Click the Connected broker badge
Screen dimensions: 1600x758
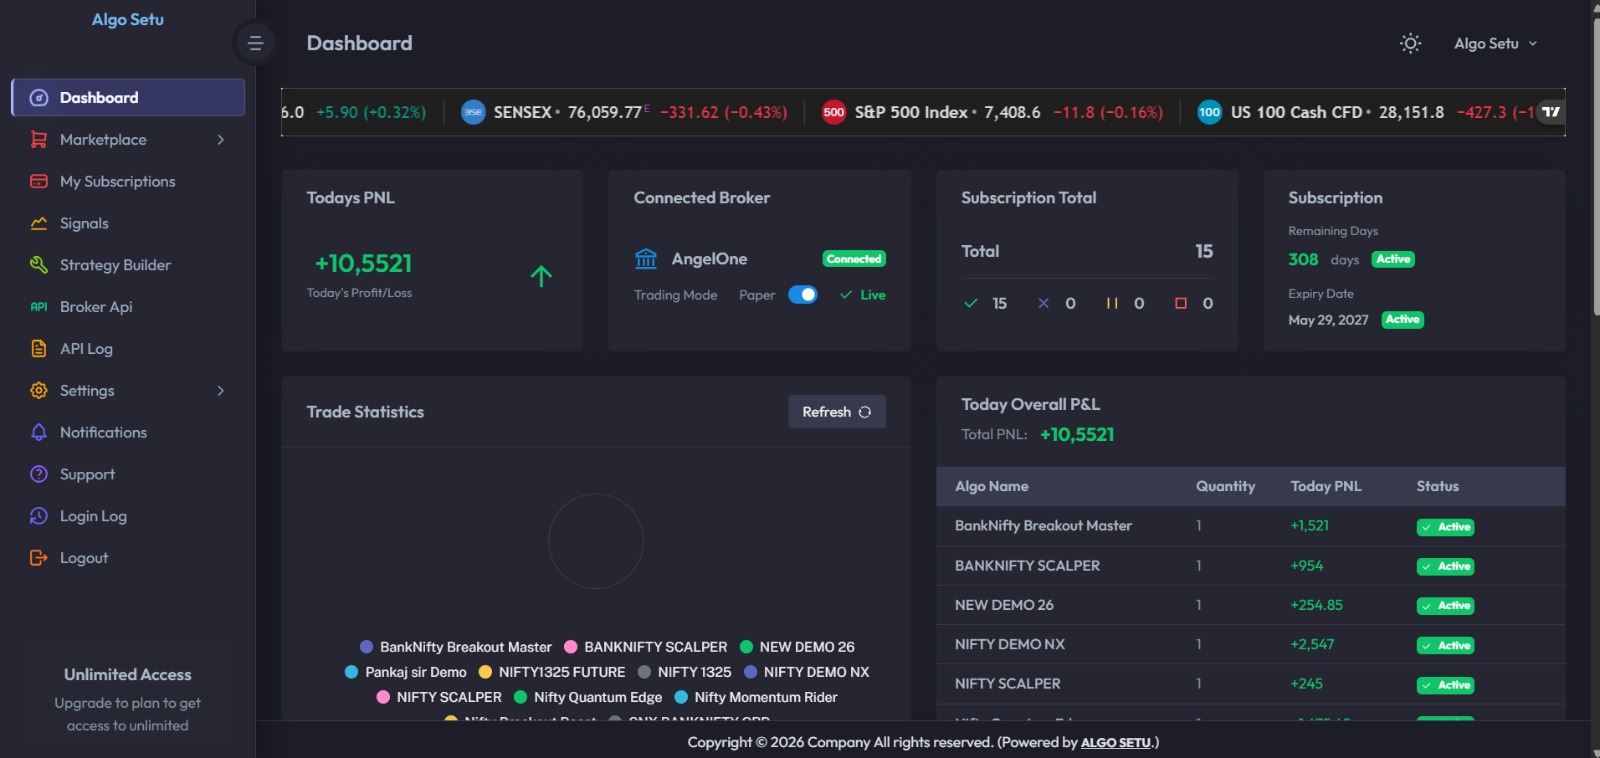[x=854, y=259]
